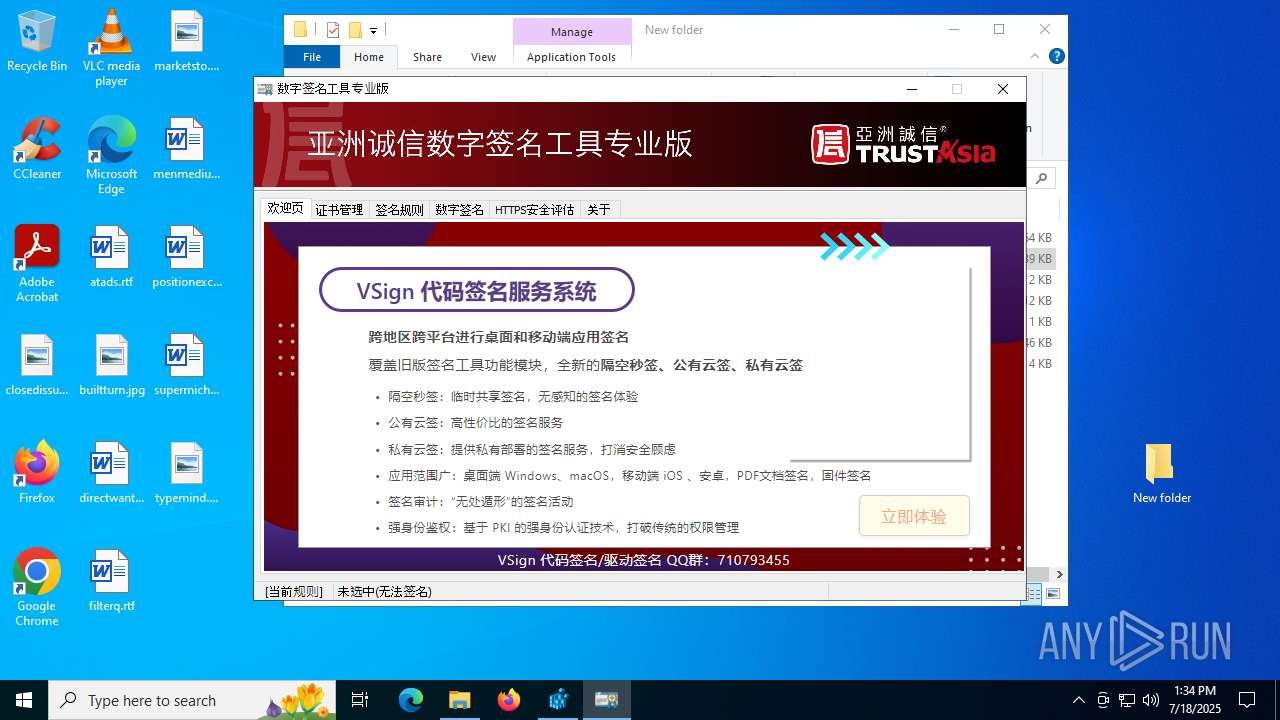
Task: Select menmediu... document on desktop
Action: click(186, 148)
